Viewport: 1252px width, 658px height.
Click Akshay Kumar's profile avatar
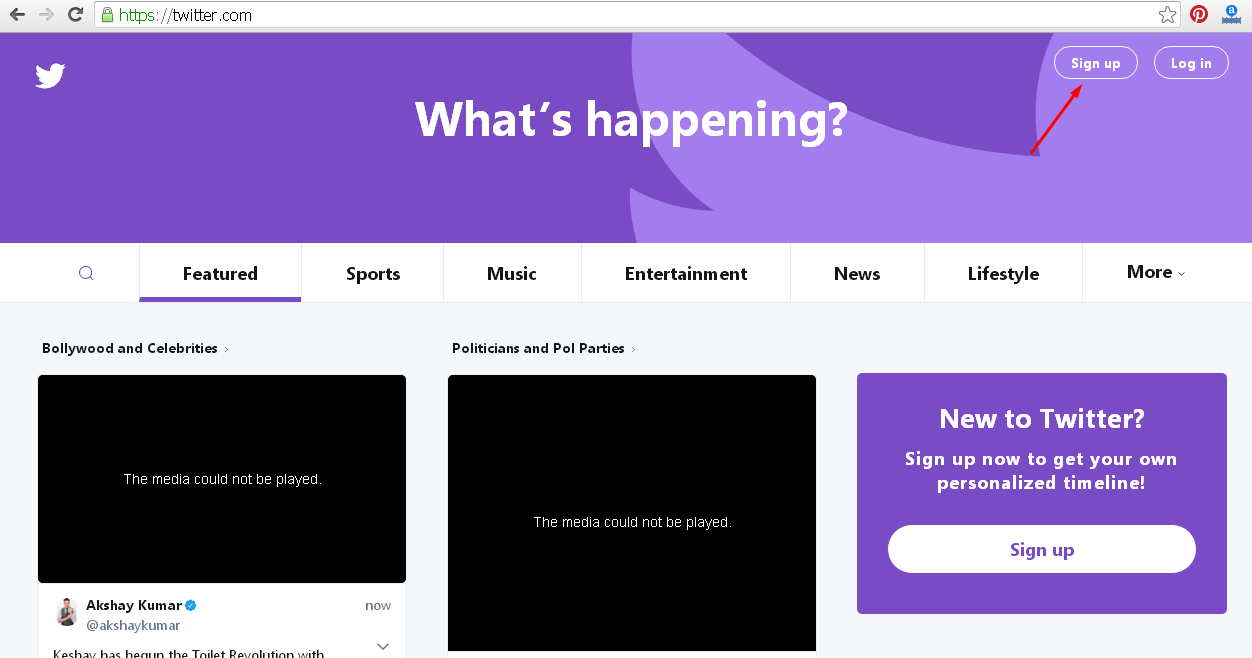(66, 612)
